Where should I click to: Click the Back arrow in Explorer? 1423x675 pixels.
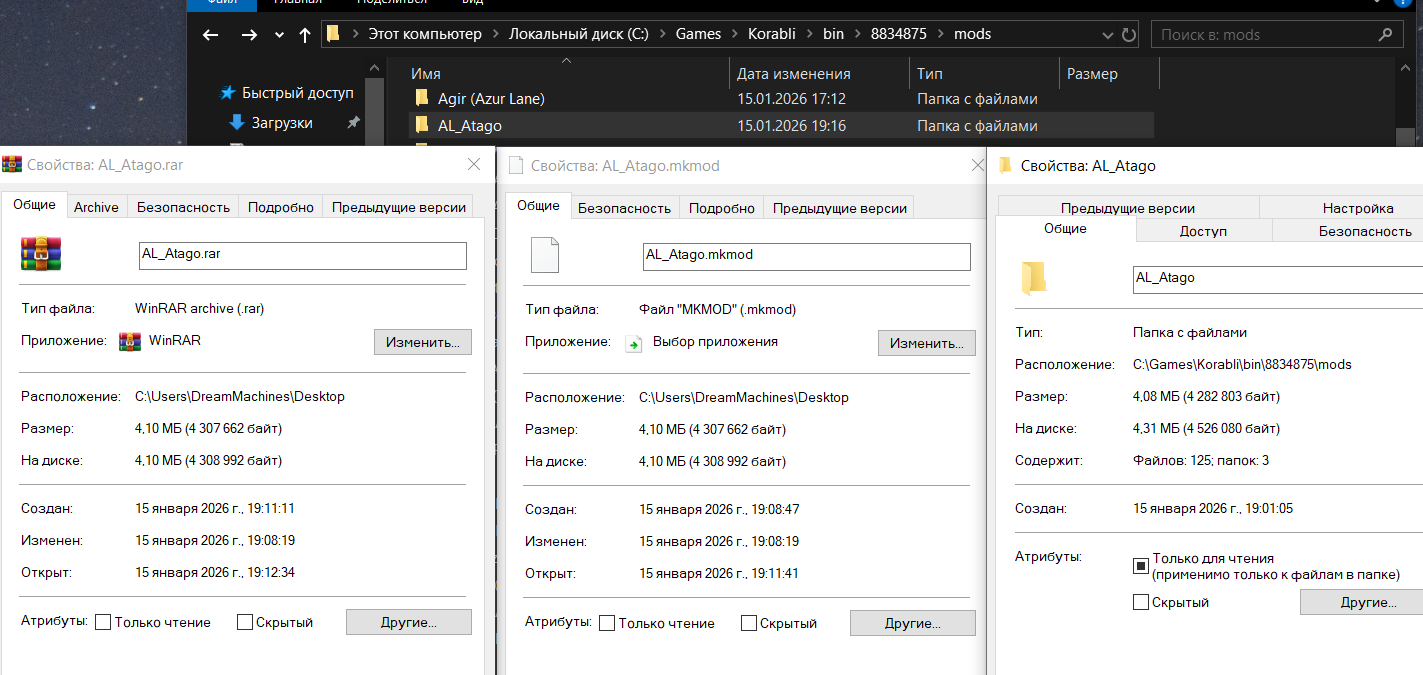[x=210, y=35]
